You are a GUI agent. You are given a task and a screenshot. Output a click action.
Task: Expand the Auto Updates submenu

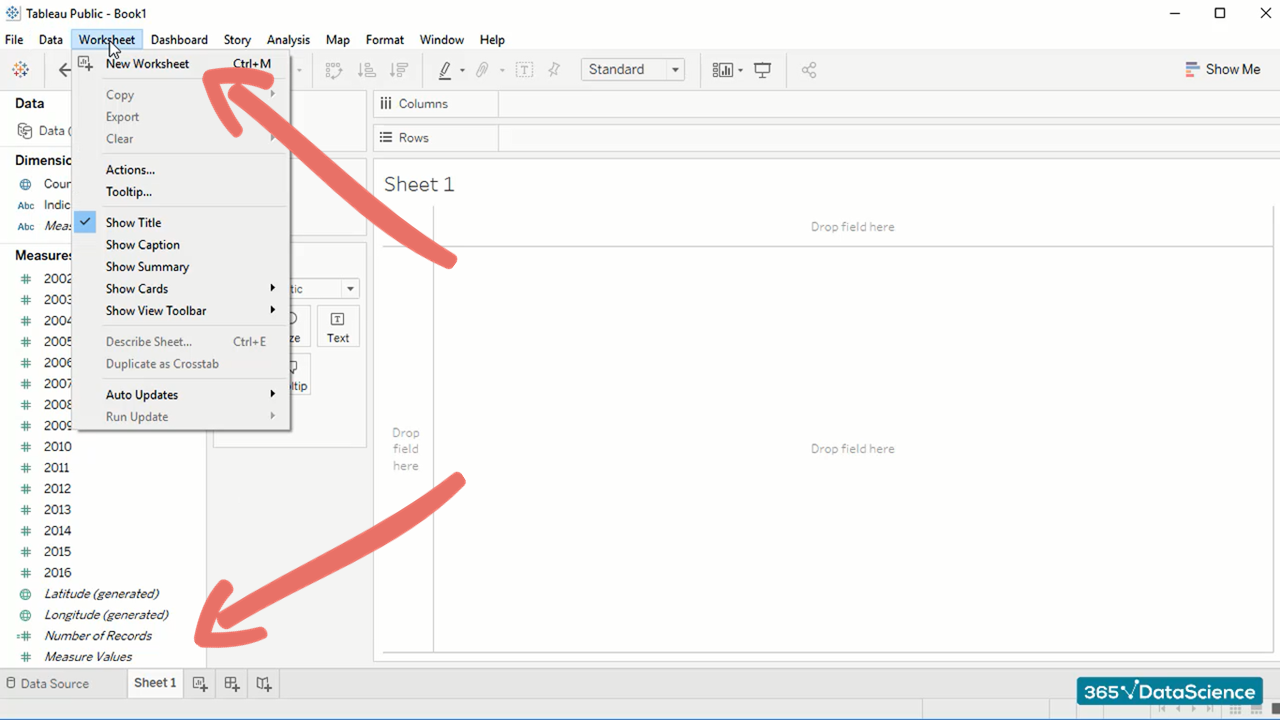click(x=142, y=395)
